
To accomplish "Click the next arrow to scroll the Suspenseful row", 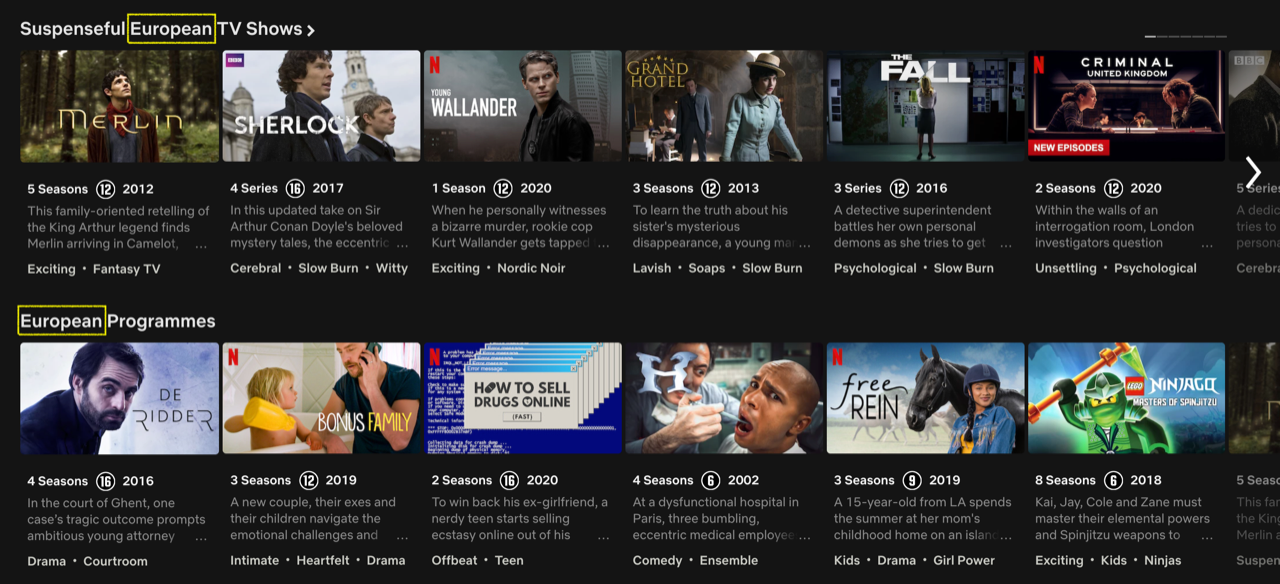I will (1253, 172).
